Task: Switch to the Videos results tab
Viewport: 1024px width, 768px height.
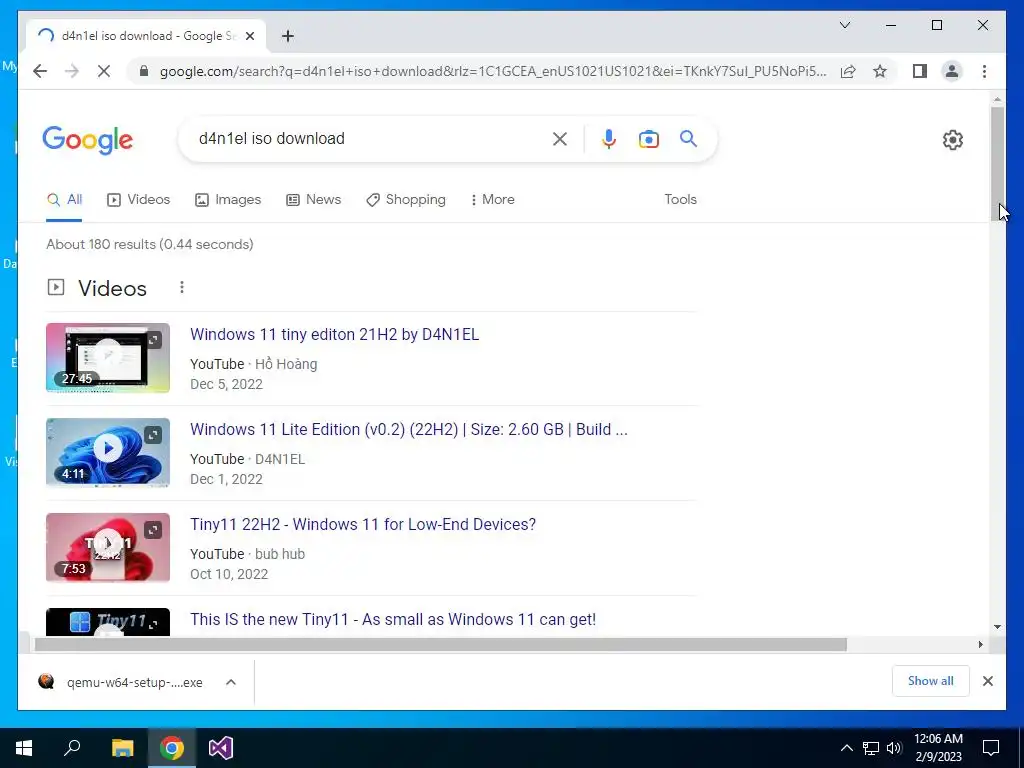Action: click(x=138, y=199)
